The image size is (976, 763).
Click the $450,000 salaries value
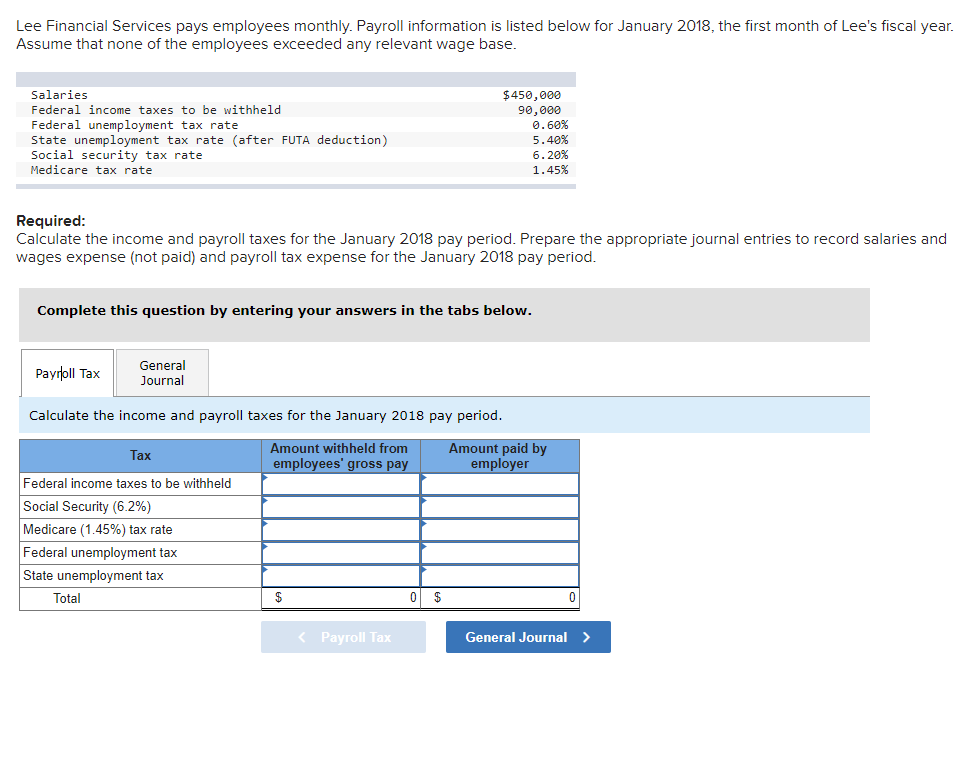pyautogui.click(x=532, y=95)
